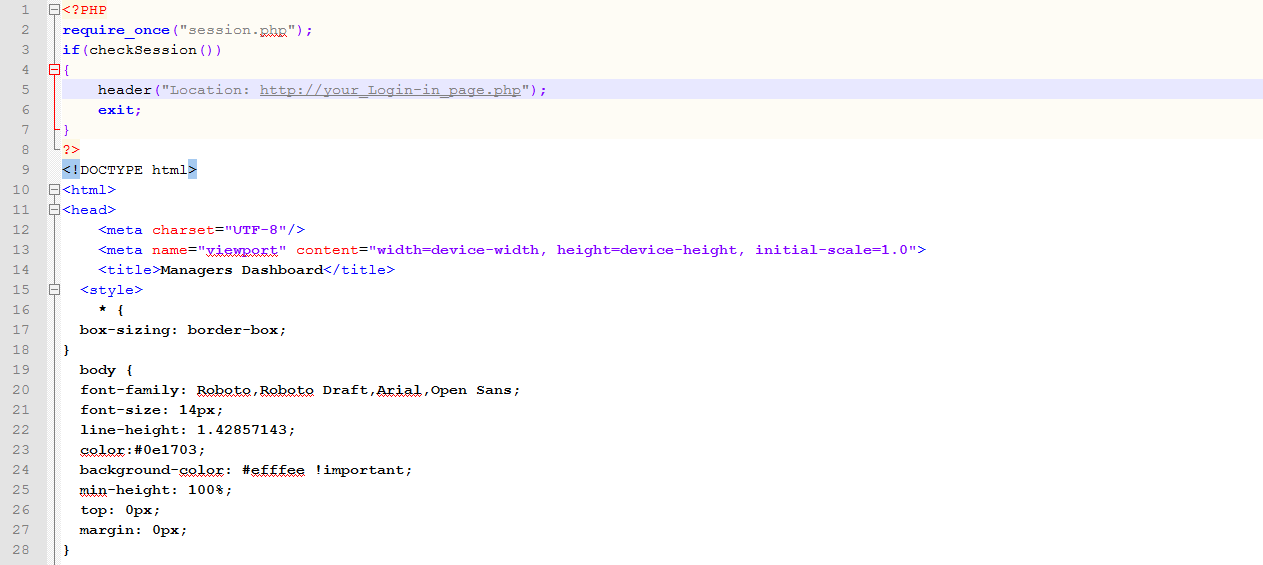Click the color:#0e1703 declaration
Viewport: 1263px width, 565px height.
pyautogui.click(x=143, y=450)
